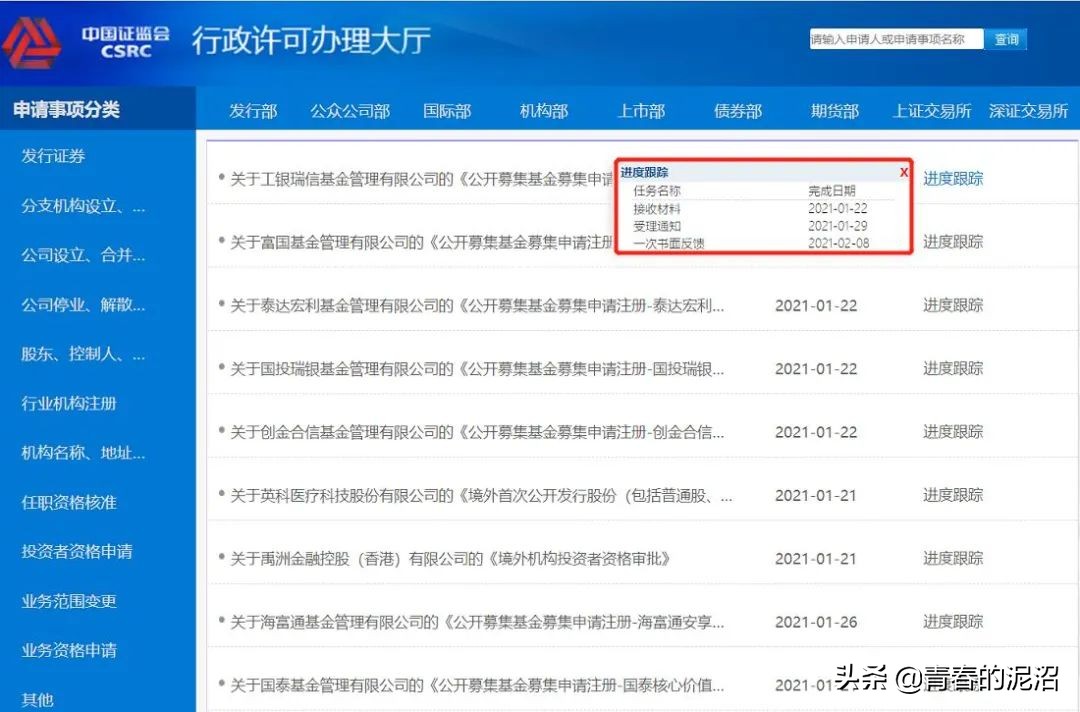Click the applicant search input field
1080x712 pixels.
pos(895,39)
